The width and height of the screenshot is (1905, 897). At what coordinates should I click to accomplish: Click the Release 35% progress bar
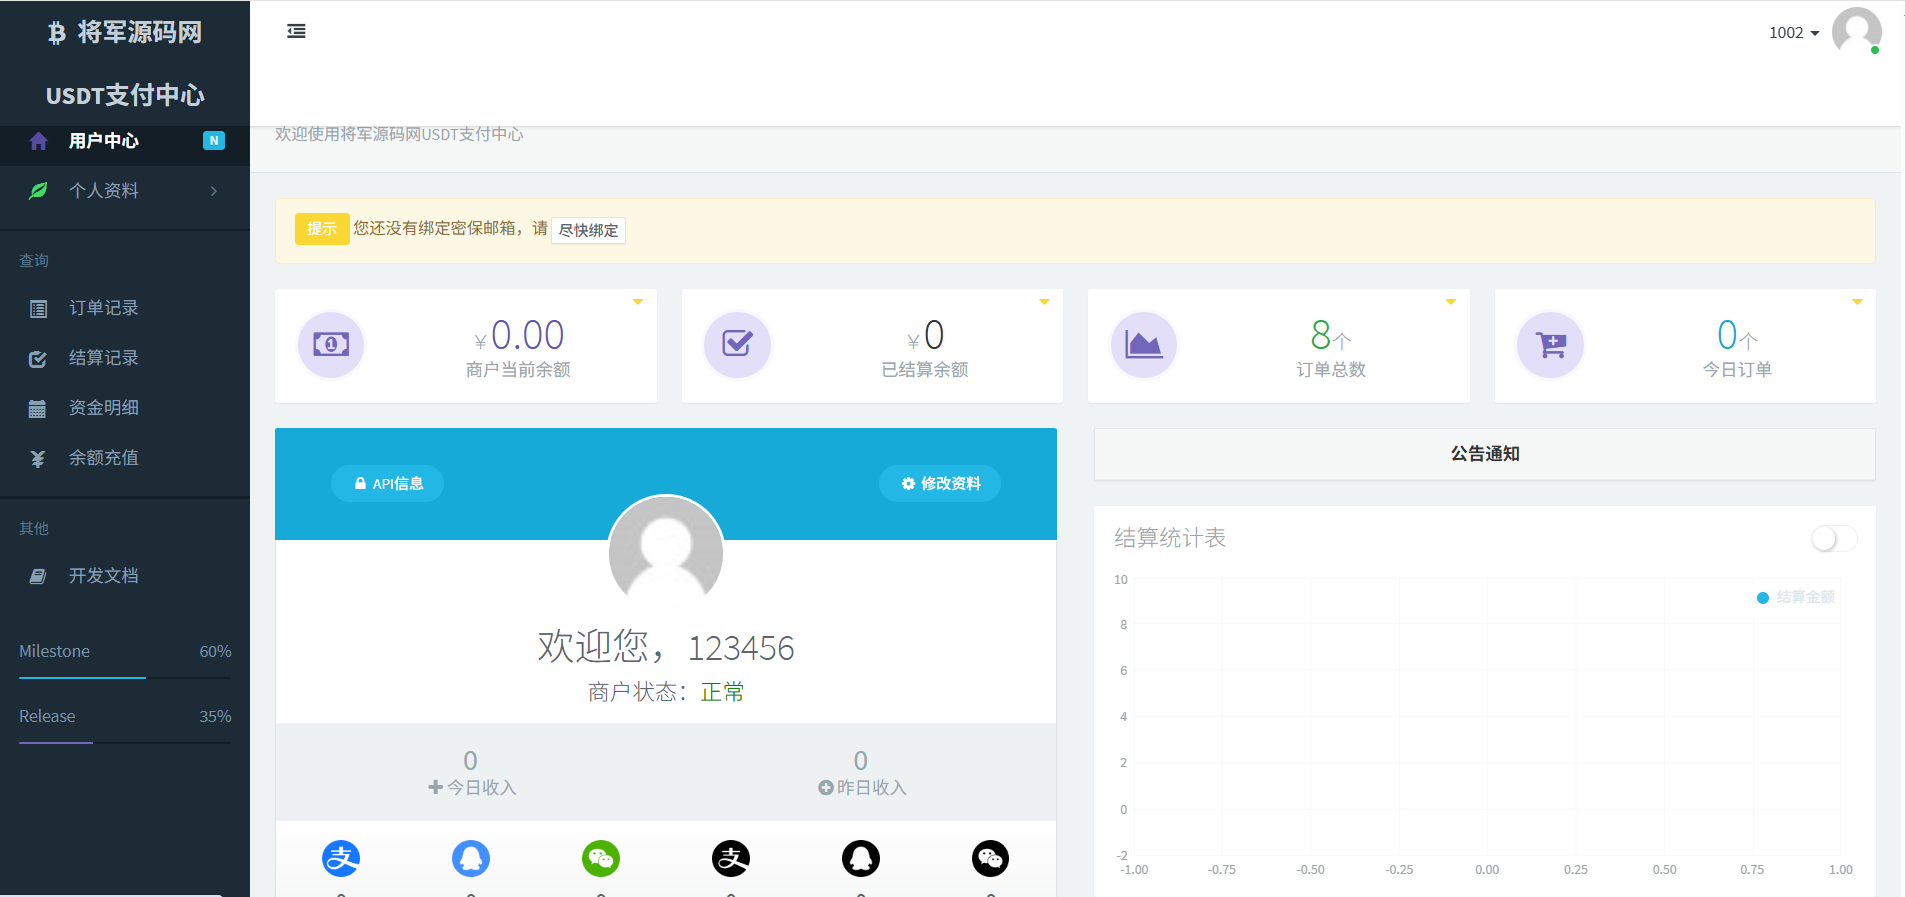125,743
